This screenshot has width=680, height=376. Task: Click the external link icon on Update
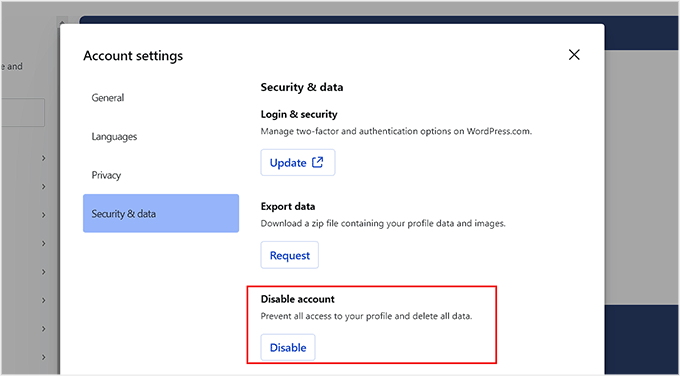(318, 162)
